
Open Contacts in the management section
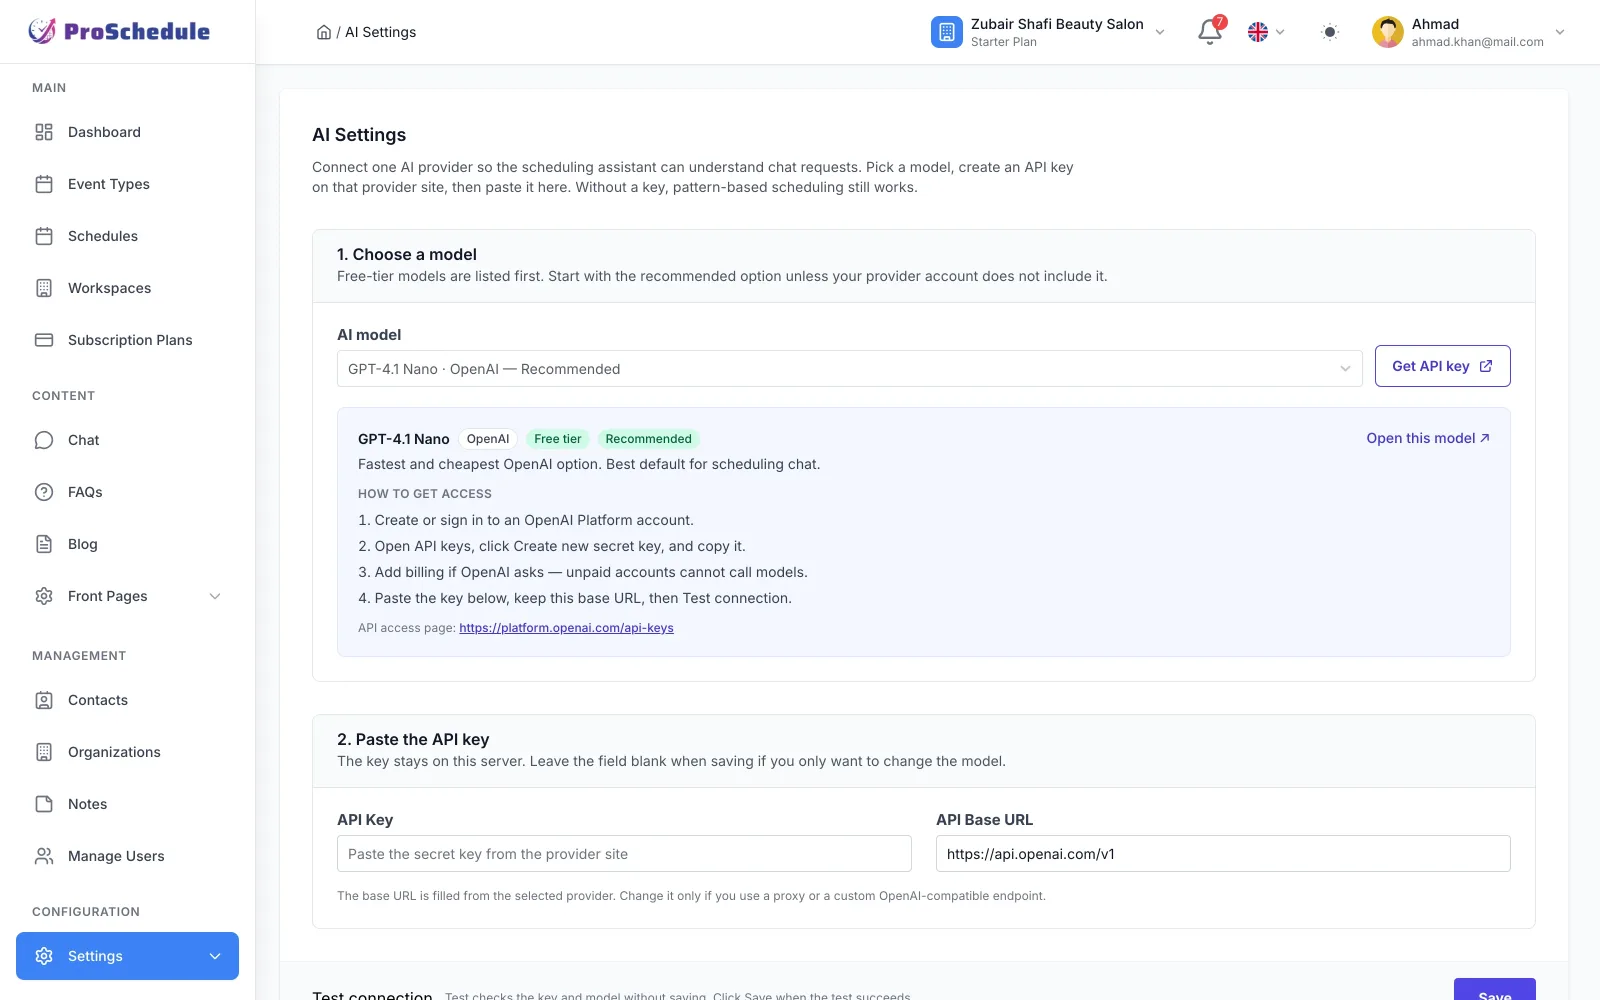[128, 700]
